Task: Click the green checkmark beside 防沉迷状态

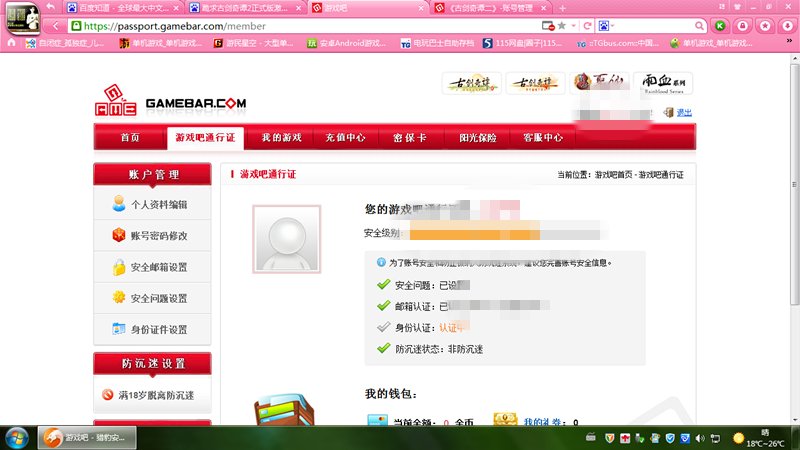Action: click(384, 348)
